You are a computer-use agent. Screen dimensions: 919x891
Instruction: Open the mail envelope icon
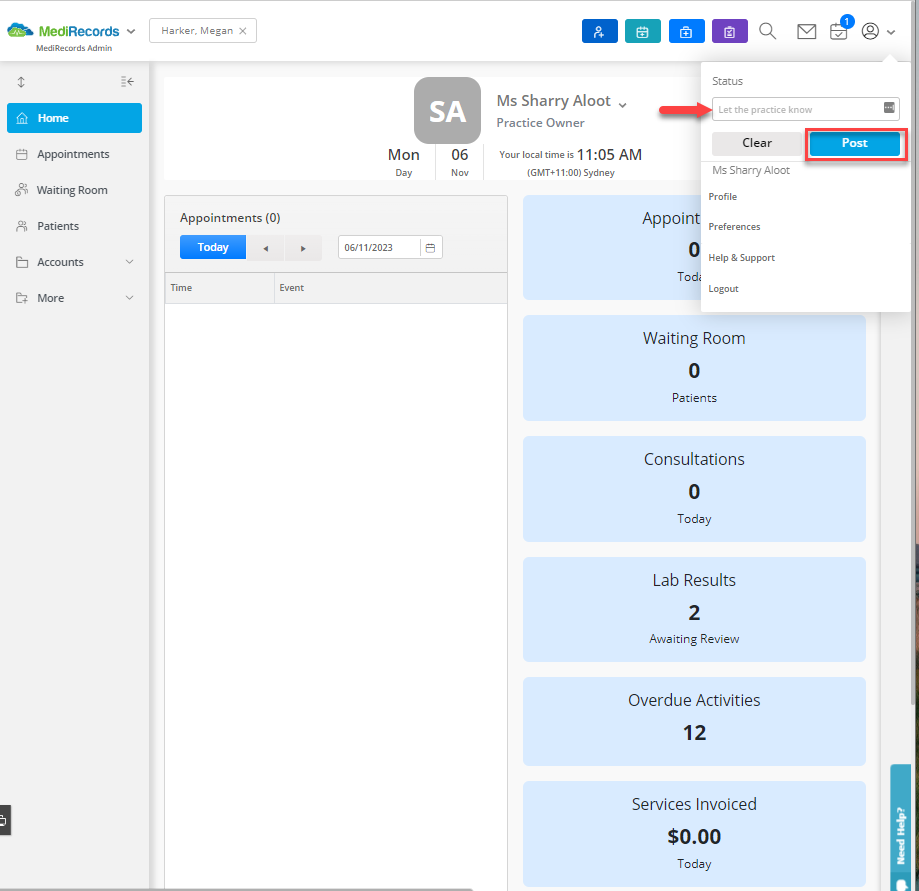tap(806, 32)
